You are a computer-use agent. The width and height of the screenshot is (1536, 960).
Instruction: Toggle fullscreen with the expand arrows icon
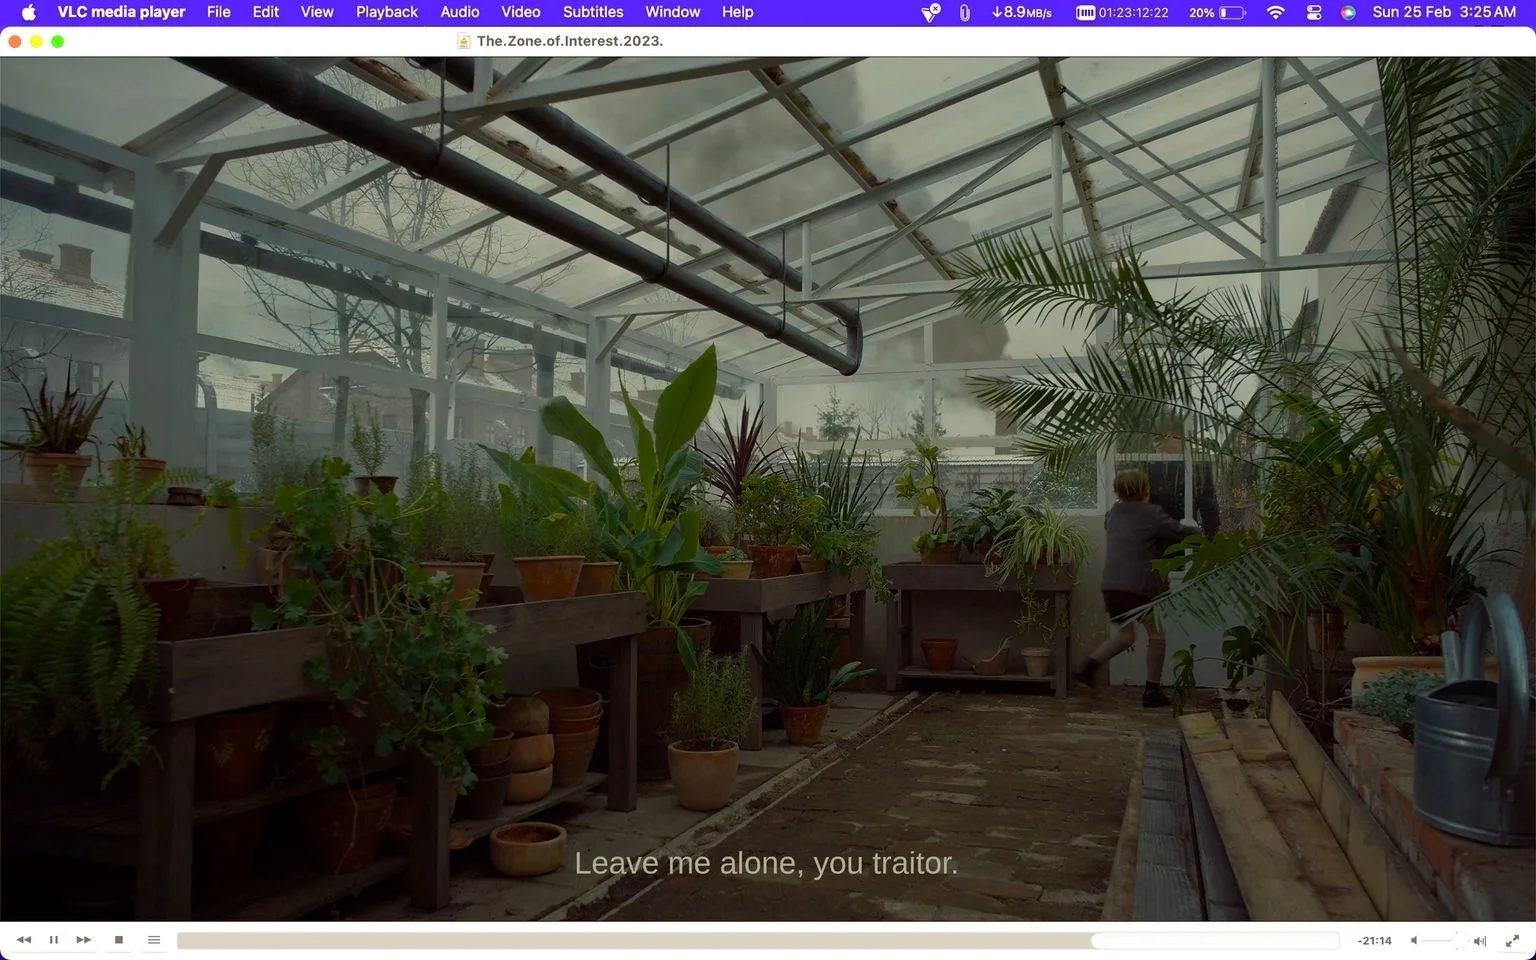[x=1513, y=941]
